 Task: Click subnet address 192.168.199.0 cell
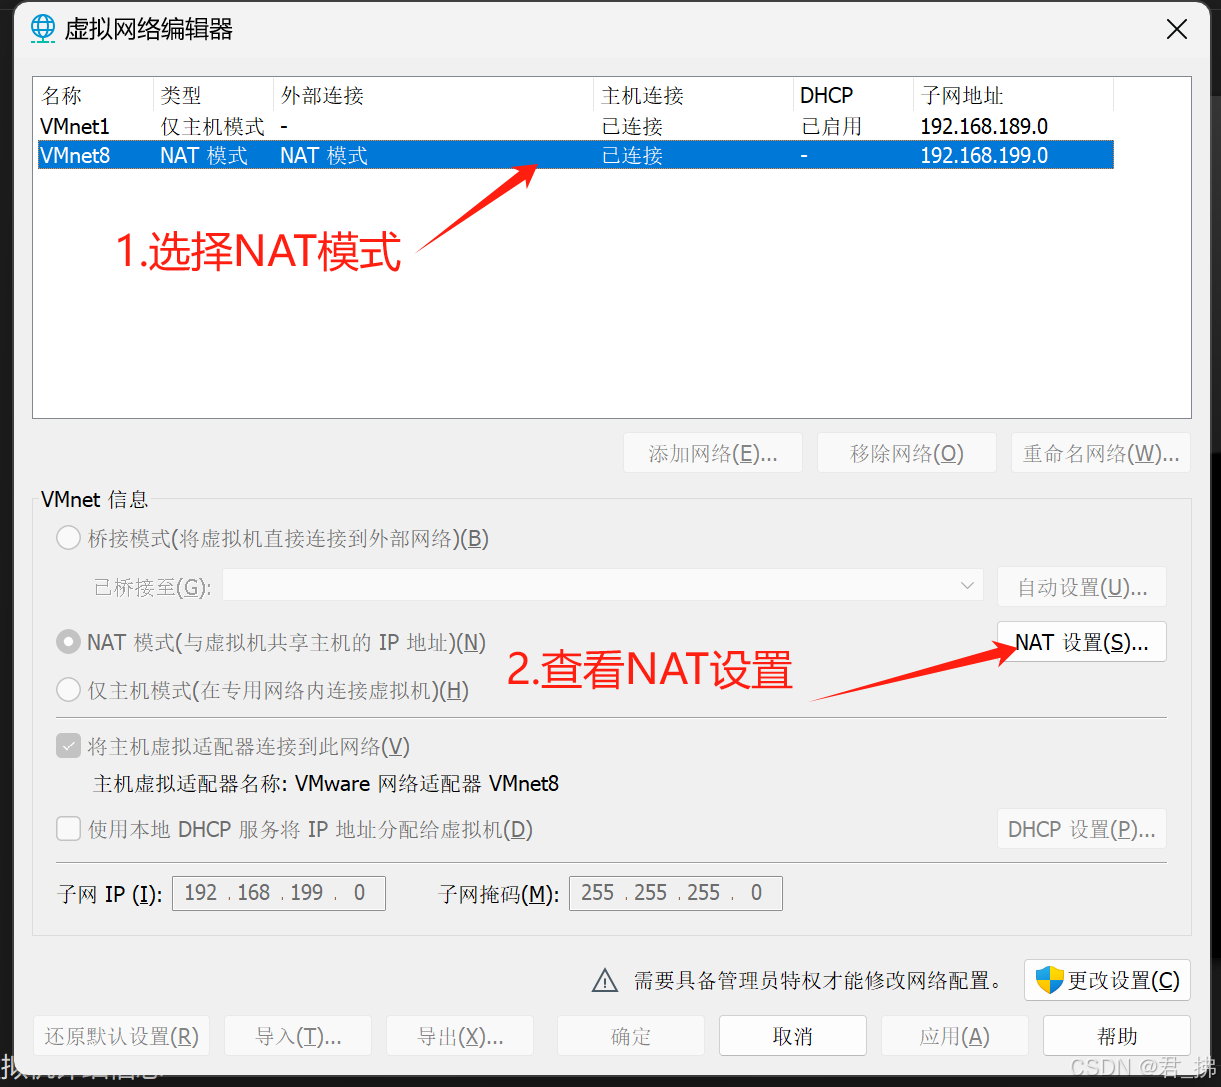coord(984,156)
